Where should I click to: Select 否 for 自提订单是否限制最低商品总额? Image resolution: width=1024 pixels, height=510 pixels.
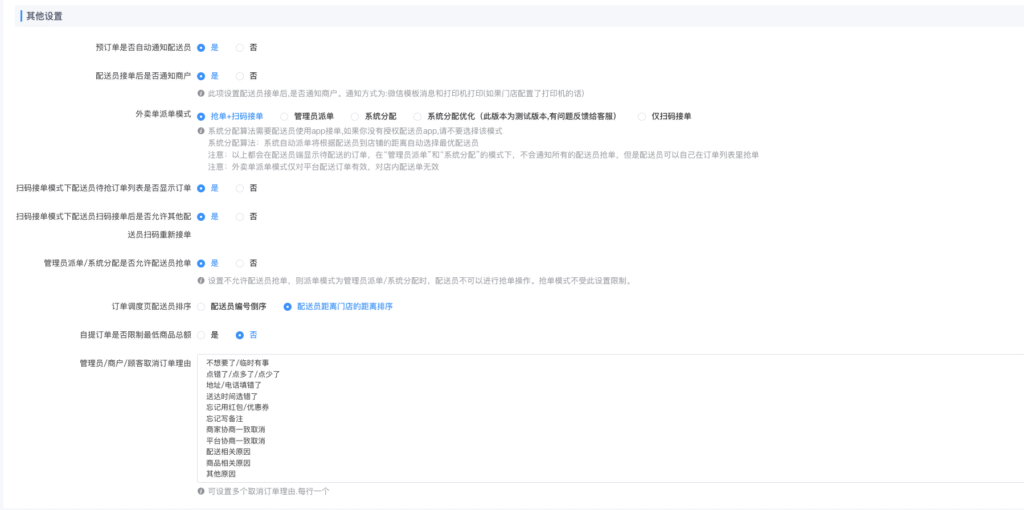coord(240,335)
